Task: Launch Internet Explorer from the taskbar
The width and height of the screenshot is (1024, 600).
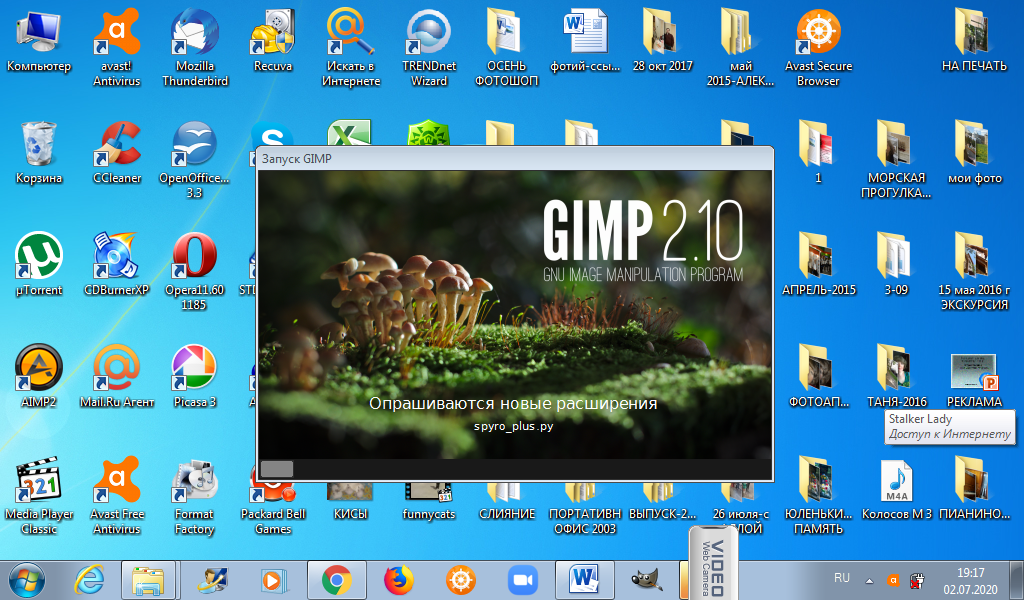Action: (89, 580)
